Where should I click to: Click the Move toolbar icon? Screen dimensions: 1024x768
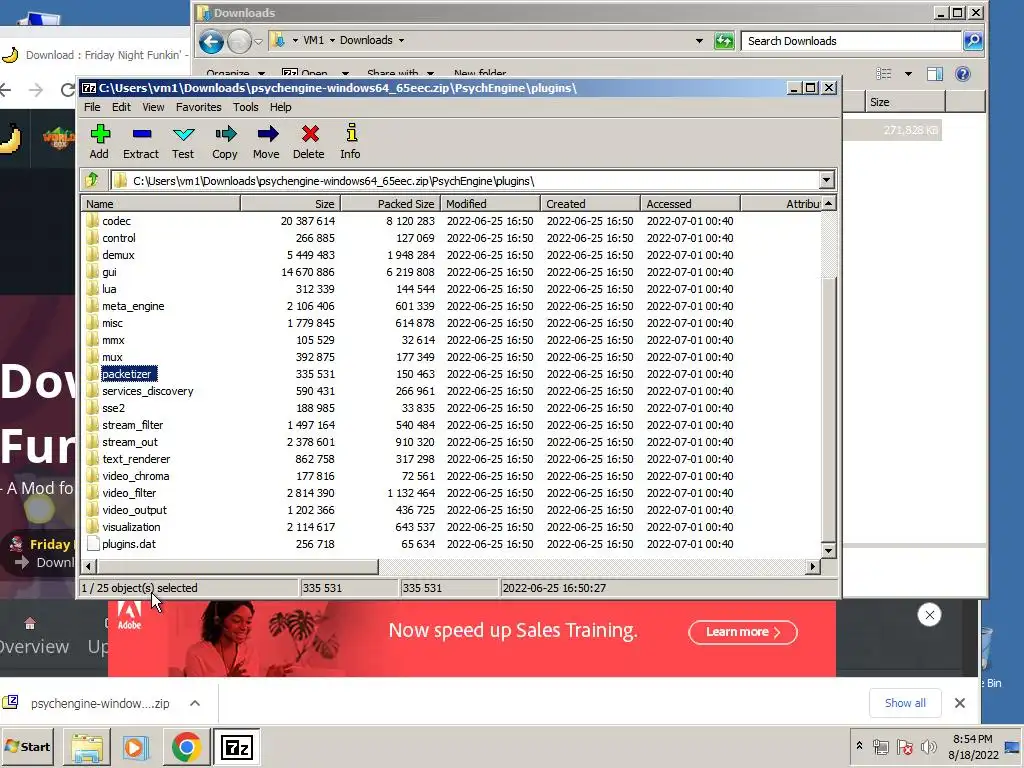point(267,135)
